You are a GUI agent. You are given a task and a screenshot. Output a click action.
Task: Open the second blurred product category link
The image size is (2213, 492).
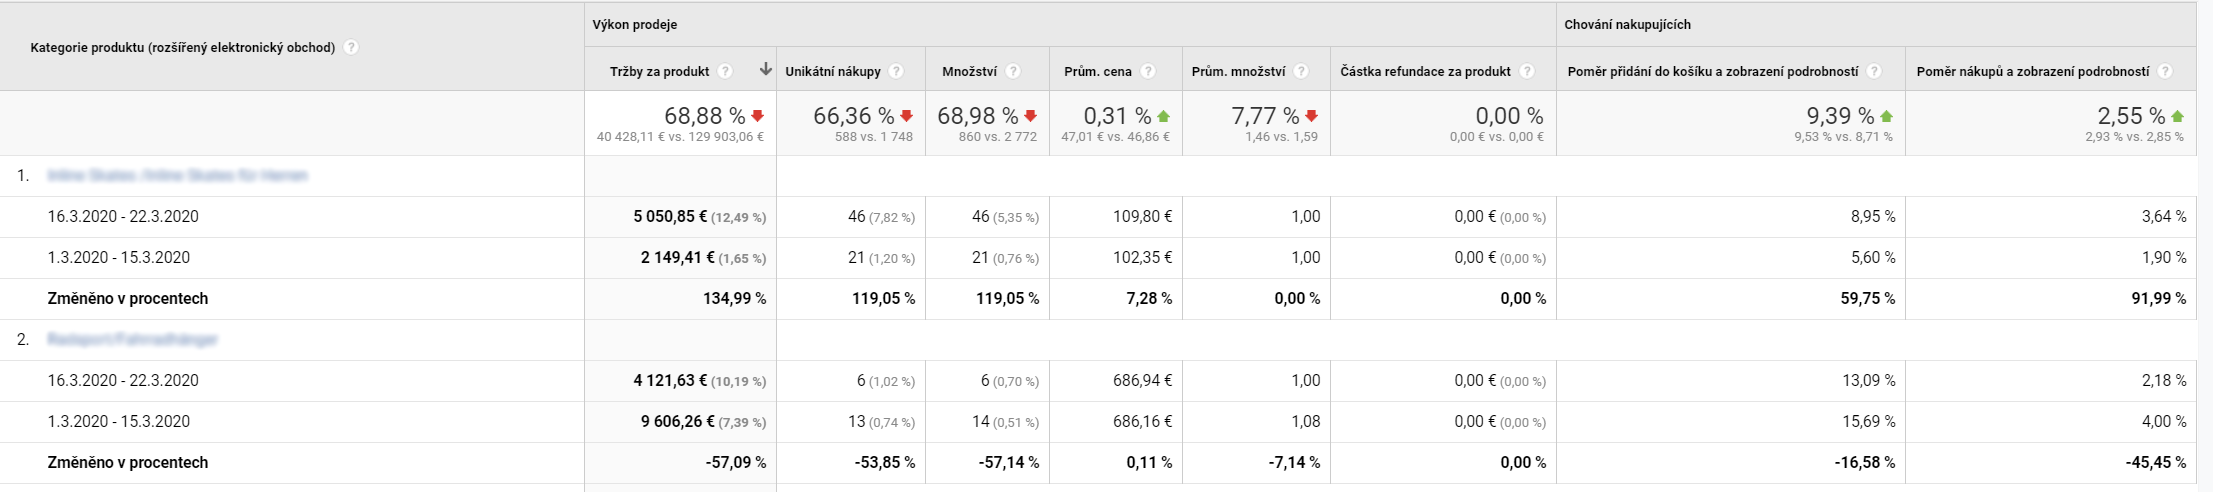132,339
